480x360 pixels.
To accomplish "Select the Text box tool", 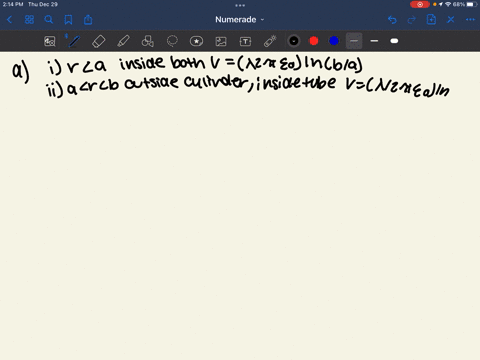I will click(x=245, y=41).
